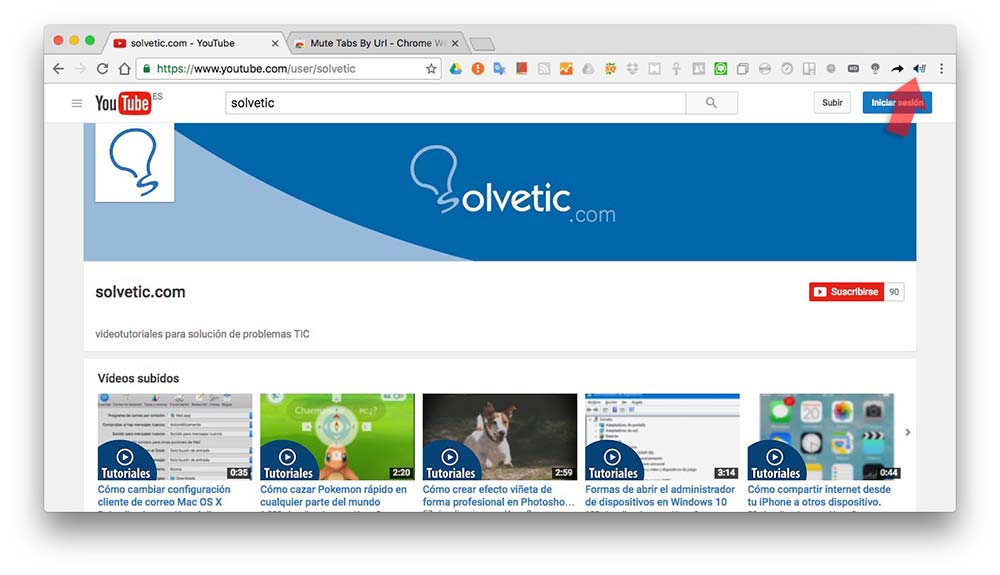This screenshot has width=1000, height=575.
Task: Click the YouTube search field containing solvetic
Action: [455, 103]
